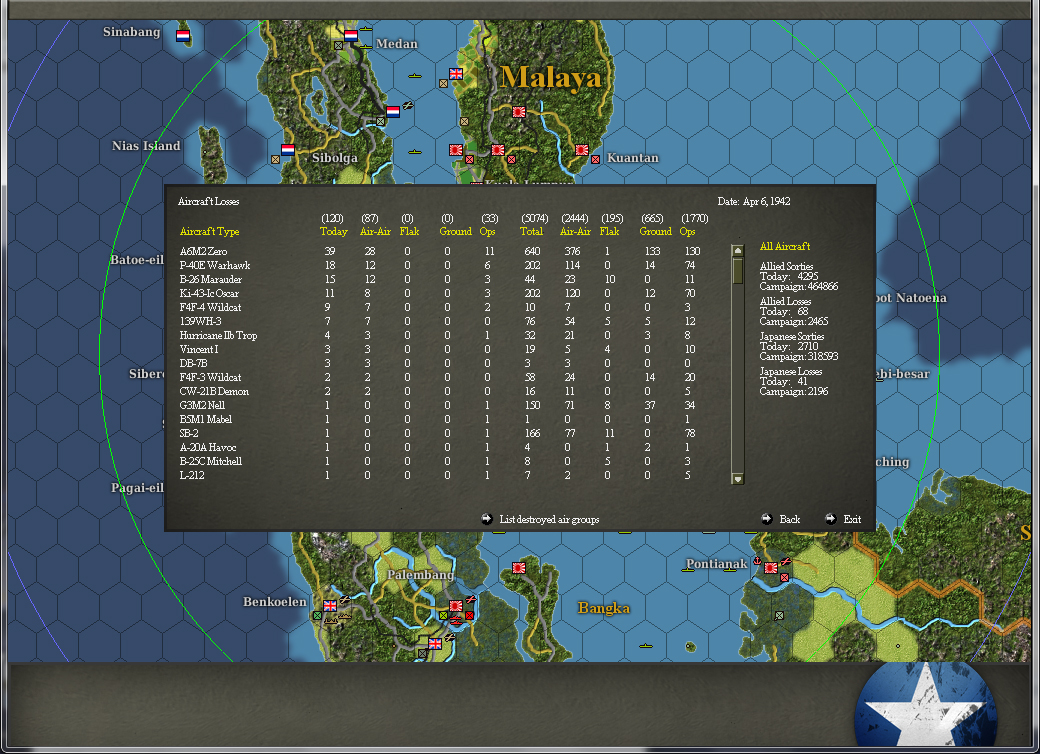
Task: Click the Japanese aircraft icon beside Pontianak
Action: [x=786, y=562]
